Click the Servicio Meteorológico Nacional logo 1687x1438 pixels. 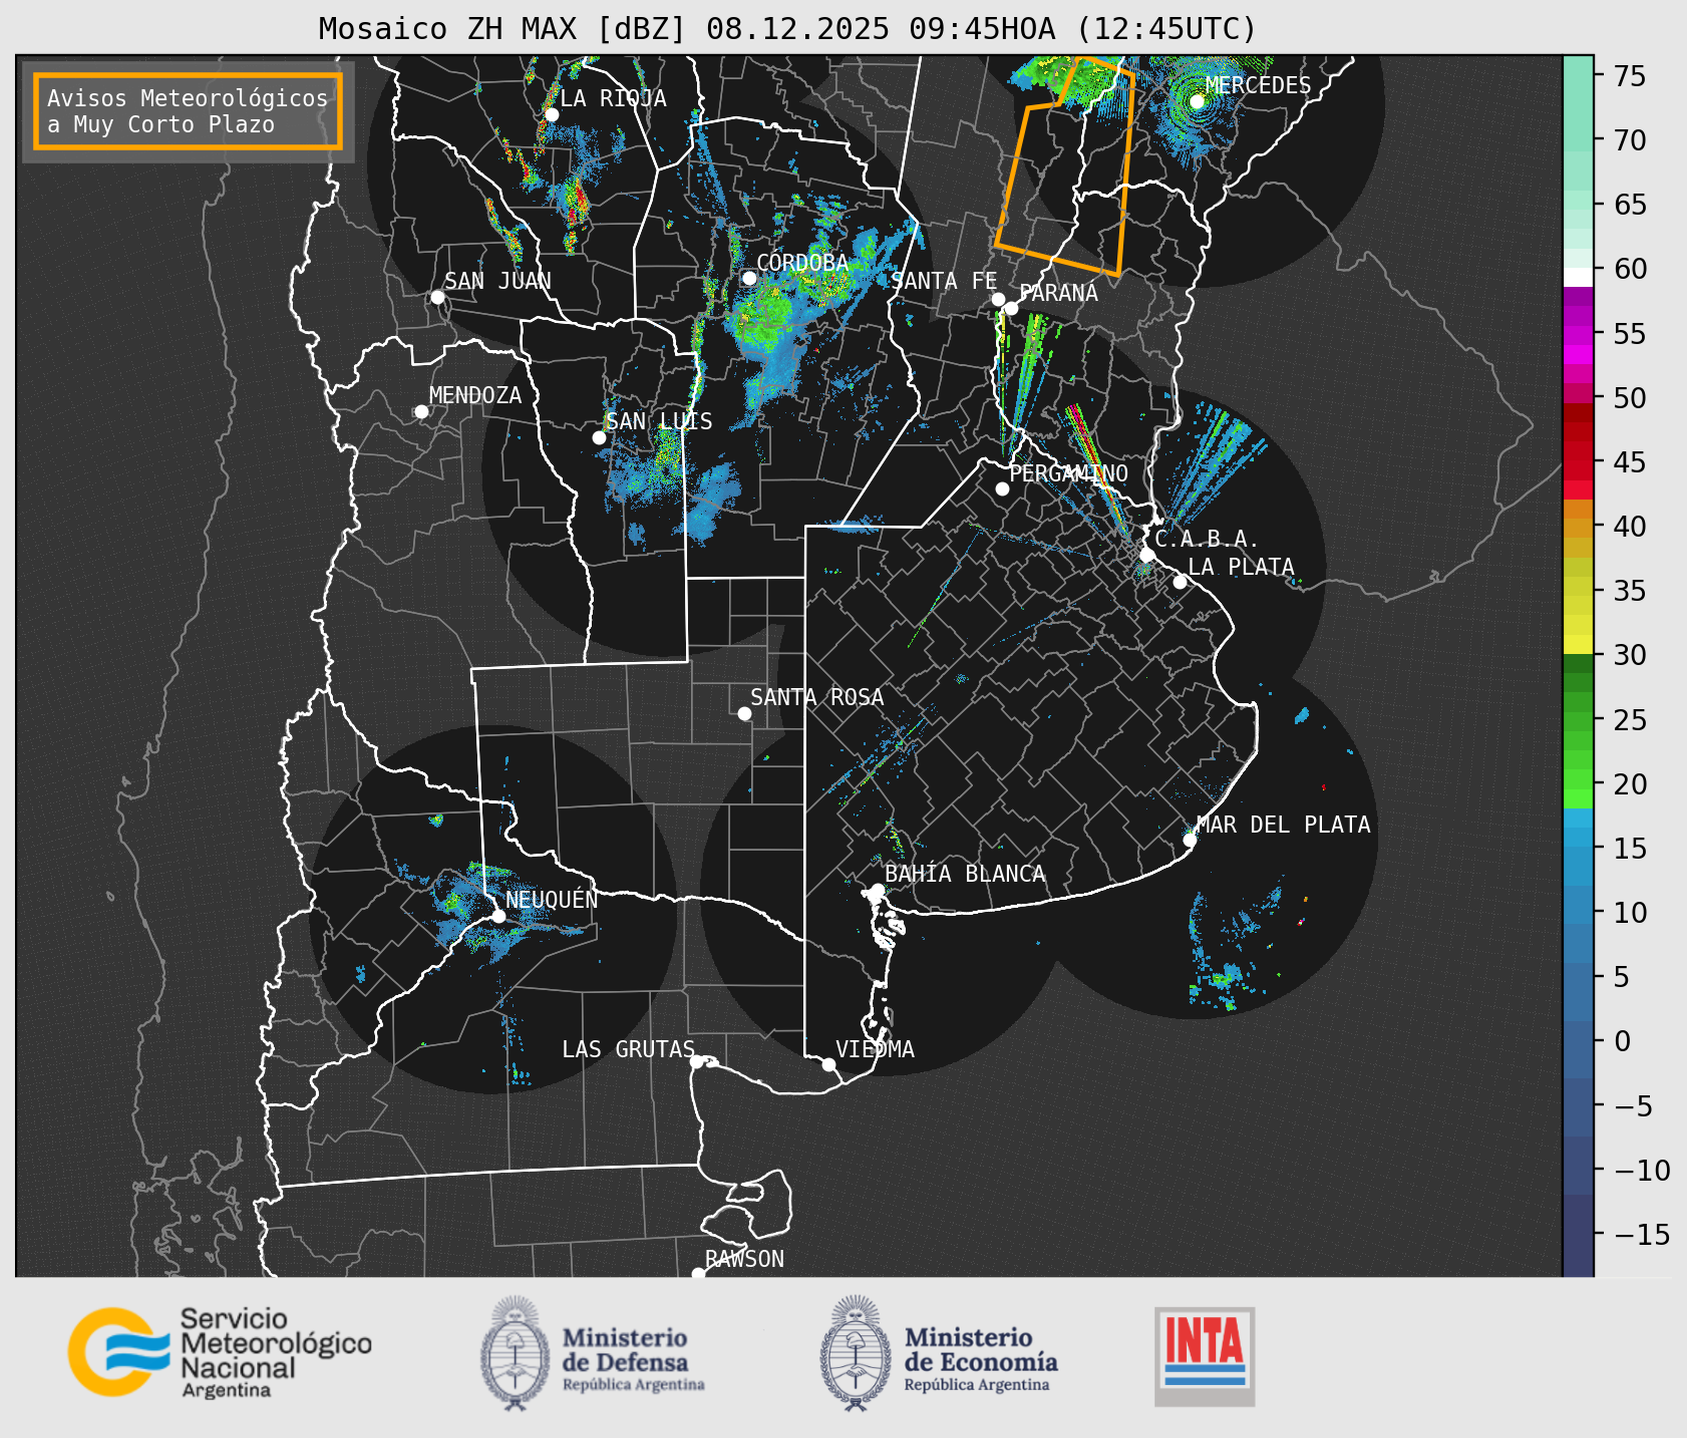pos(219,1352)
